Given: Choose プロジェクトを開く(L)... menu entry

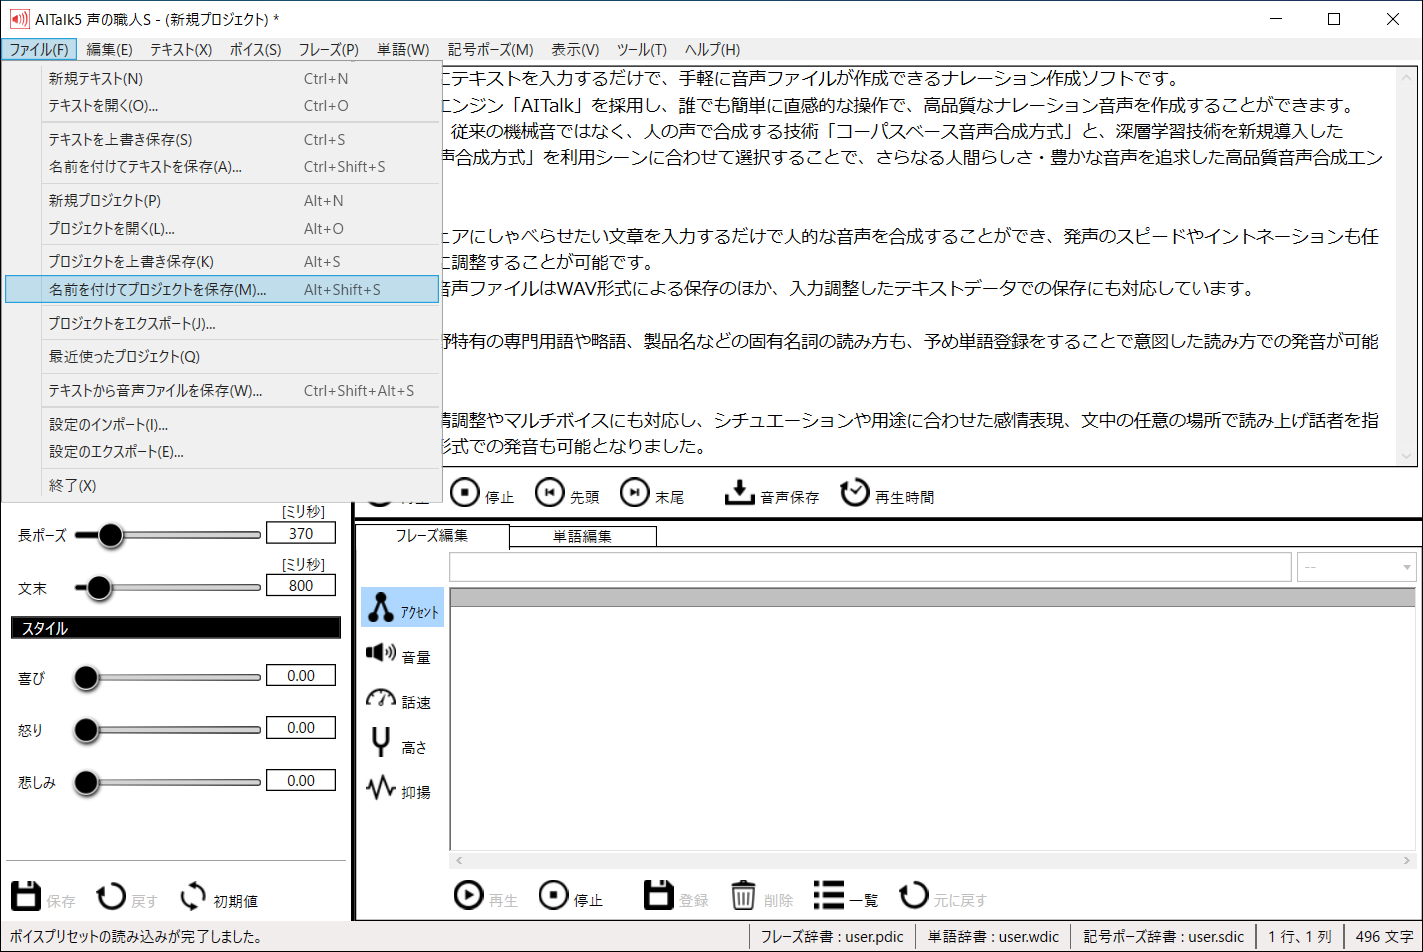Looking at the screenshot, I should 223,229.
